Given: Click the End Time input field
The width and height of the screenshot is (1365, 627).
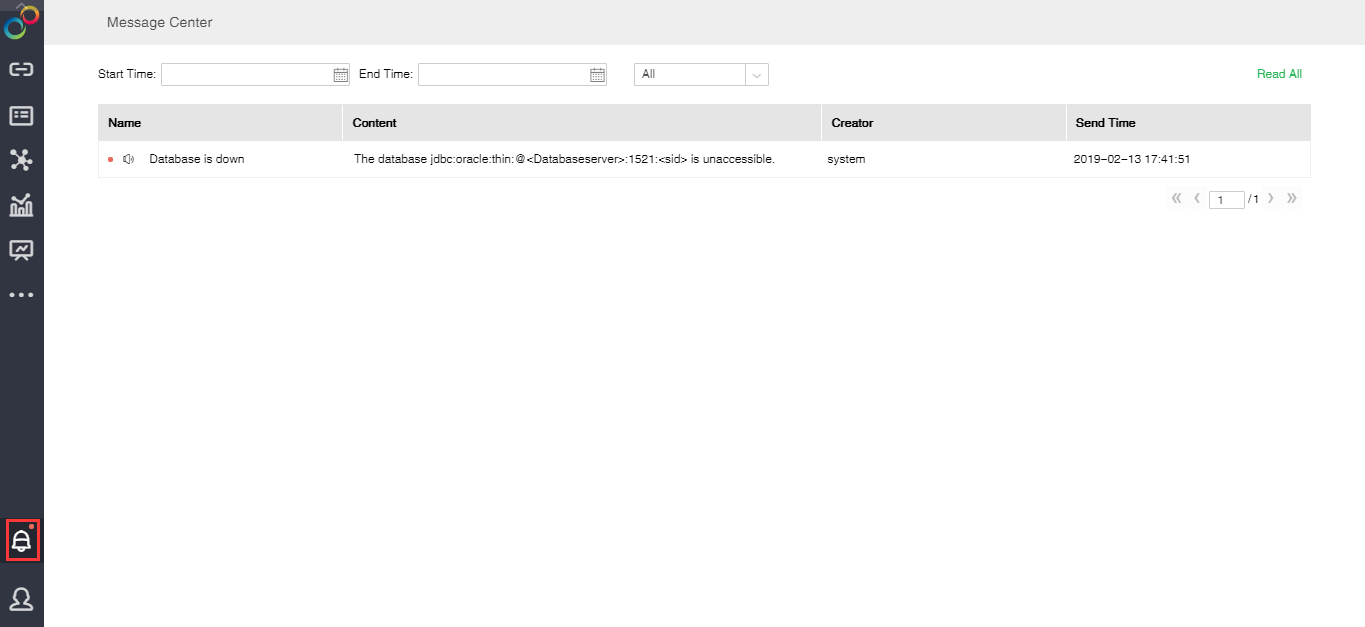Looking at the screenshot, I should [x=503, y=74].
